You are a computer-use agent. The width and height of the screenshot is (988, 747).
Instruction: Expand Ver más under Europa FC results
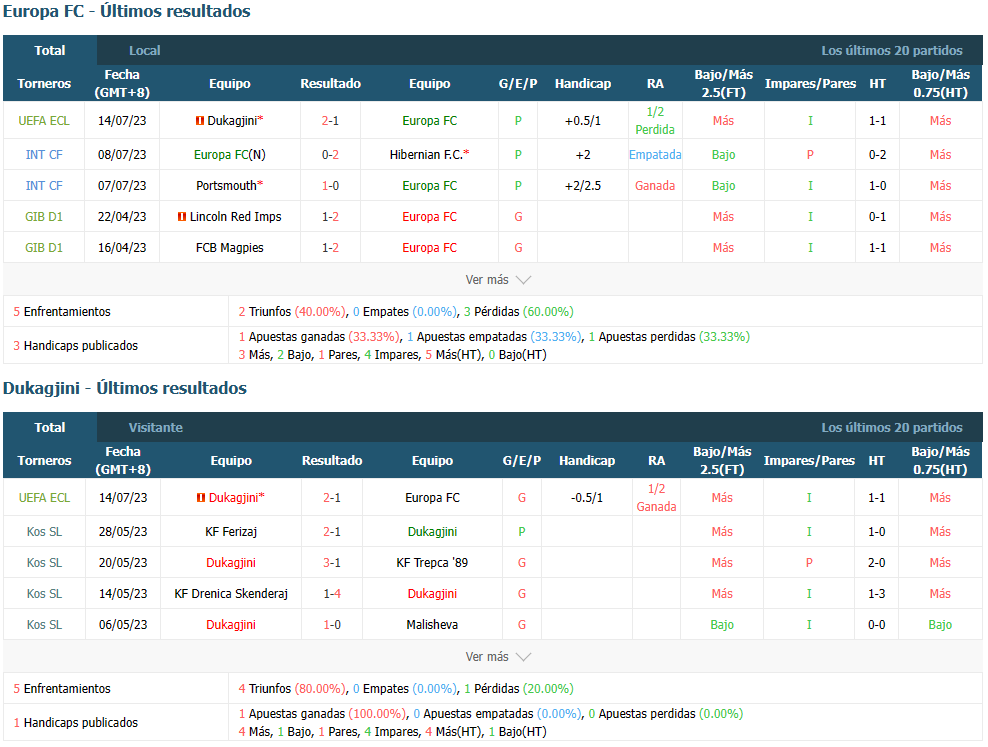tap(498, 280)
